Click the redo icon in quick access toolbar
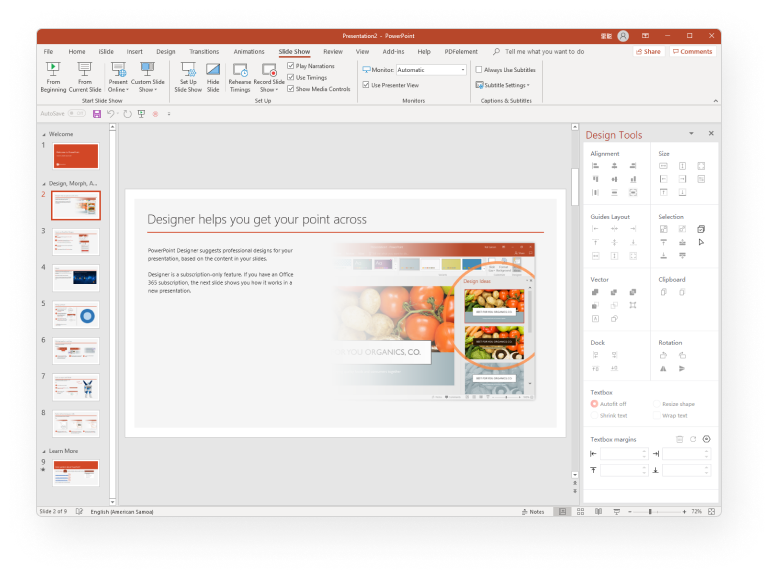This screenshot has height=577, width=774. point(127,114)
